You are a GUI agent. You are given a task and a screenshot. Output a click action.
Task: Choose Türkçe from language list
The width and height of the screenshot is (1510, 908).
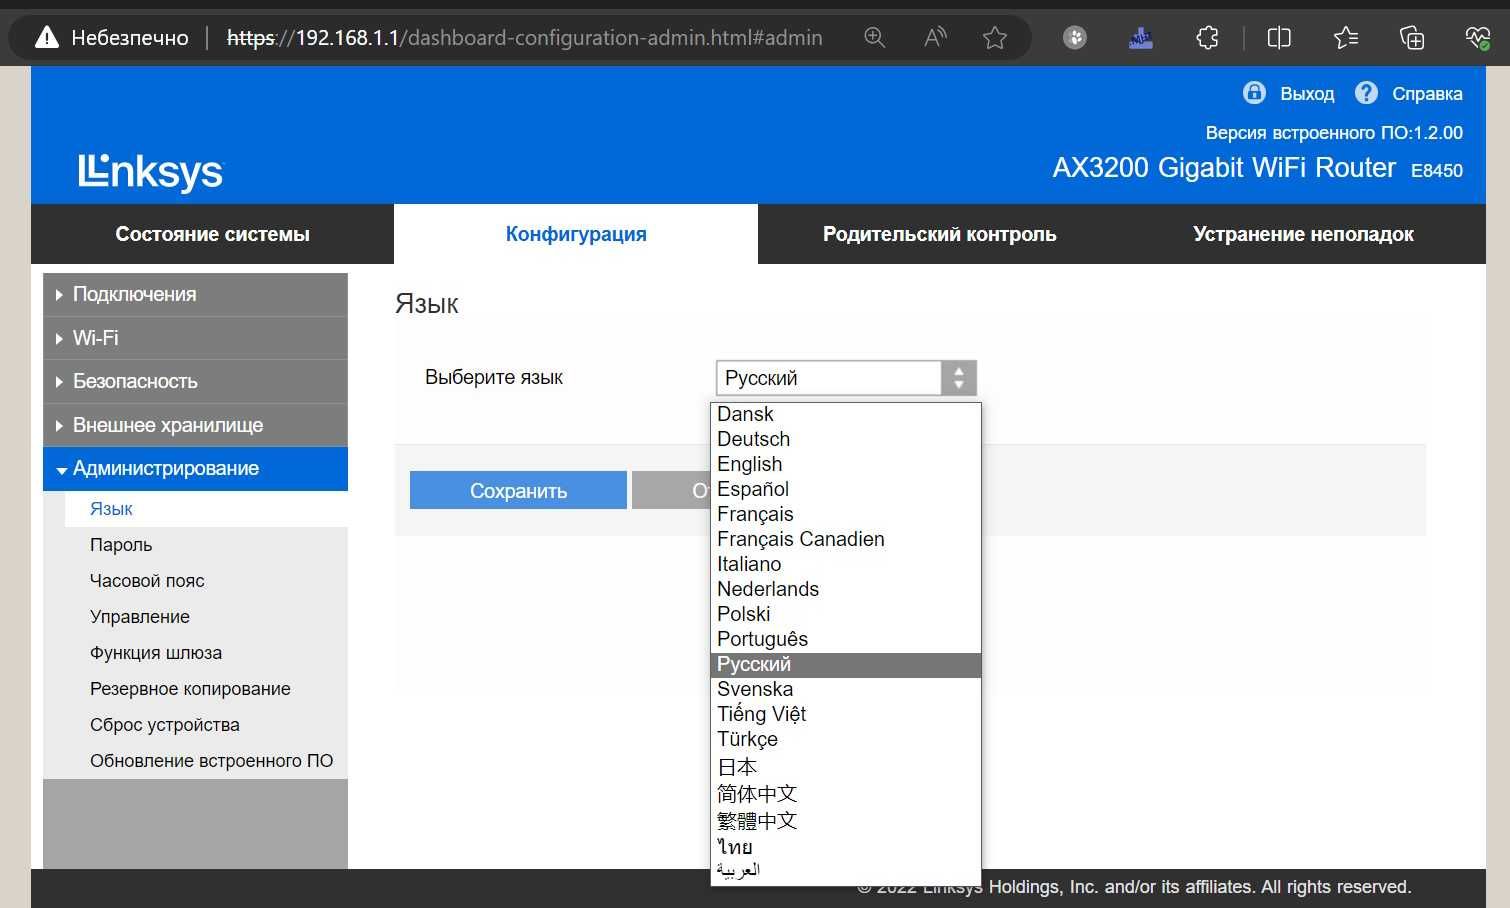pyautogui.click(x=846, y=739)
